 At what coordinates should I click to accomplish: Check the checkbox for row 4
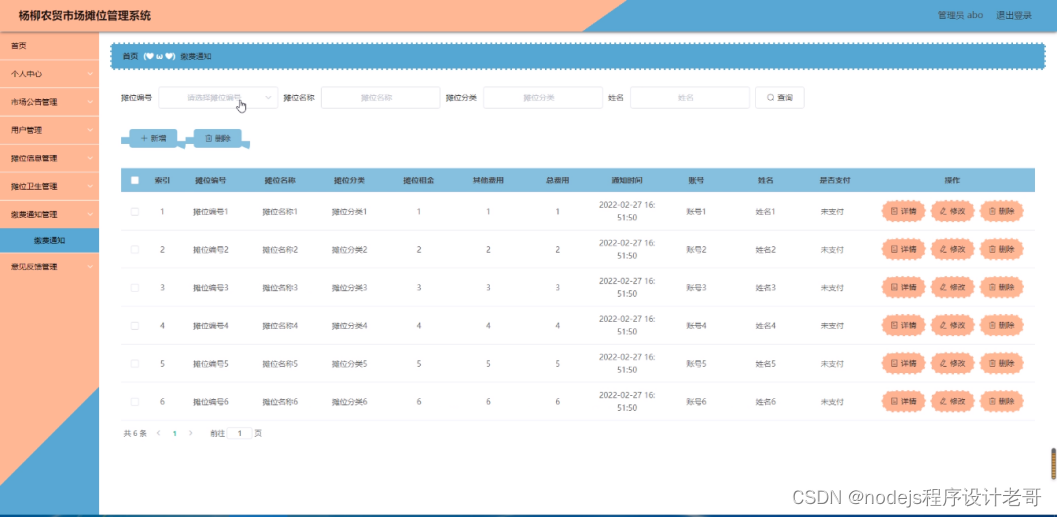coord(135,326)
